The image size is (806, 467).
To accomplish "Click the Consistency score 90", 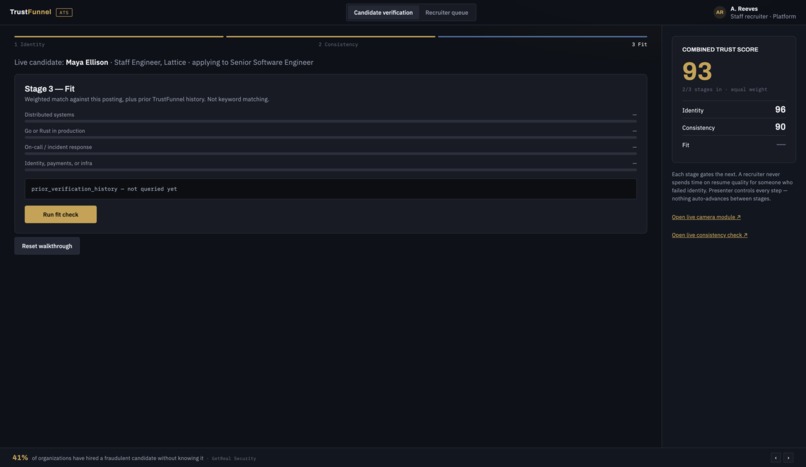I will click(780, 127).
